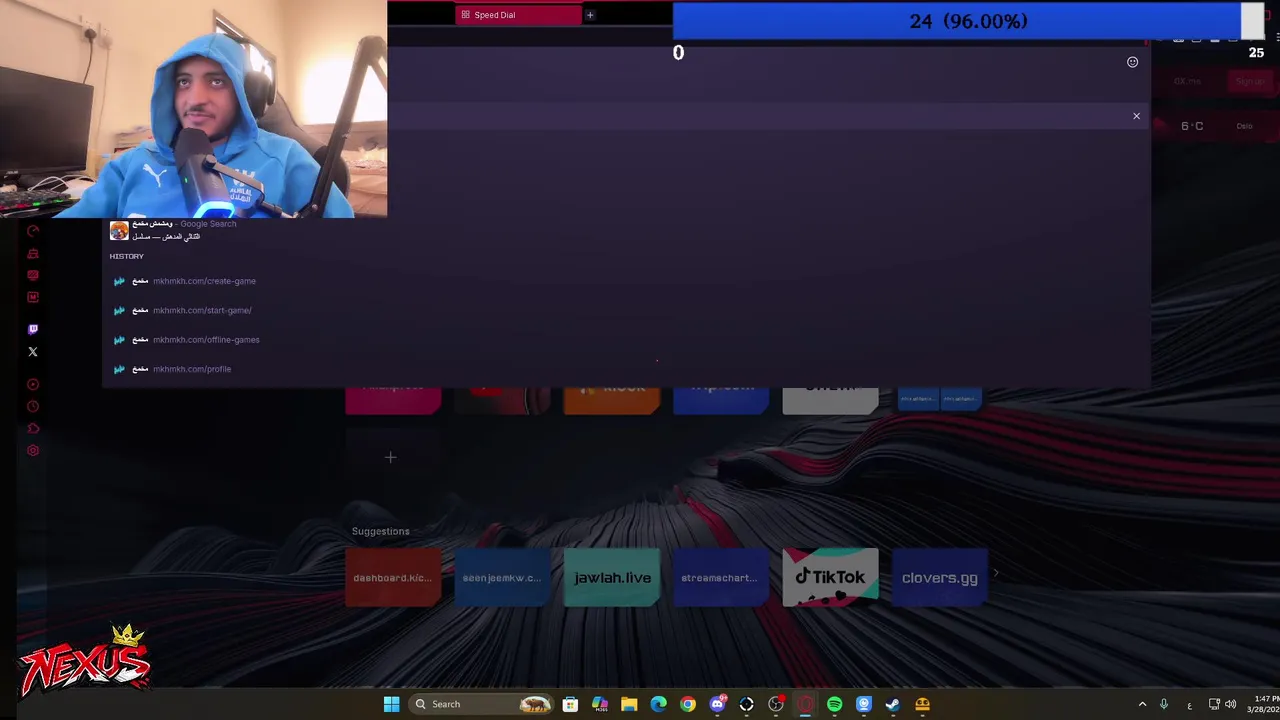Open dashboard.kick suggestion tile
This screenshot has width=1280, height=720.
[393, 578]
